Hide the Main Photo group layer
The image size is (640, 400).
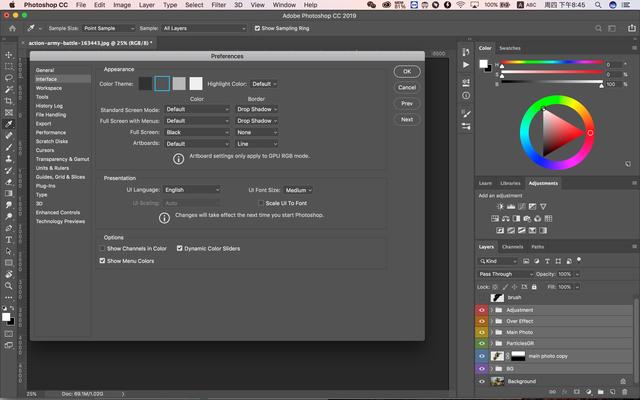(482, 332)
